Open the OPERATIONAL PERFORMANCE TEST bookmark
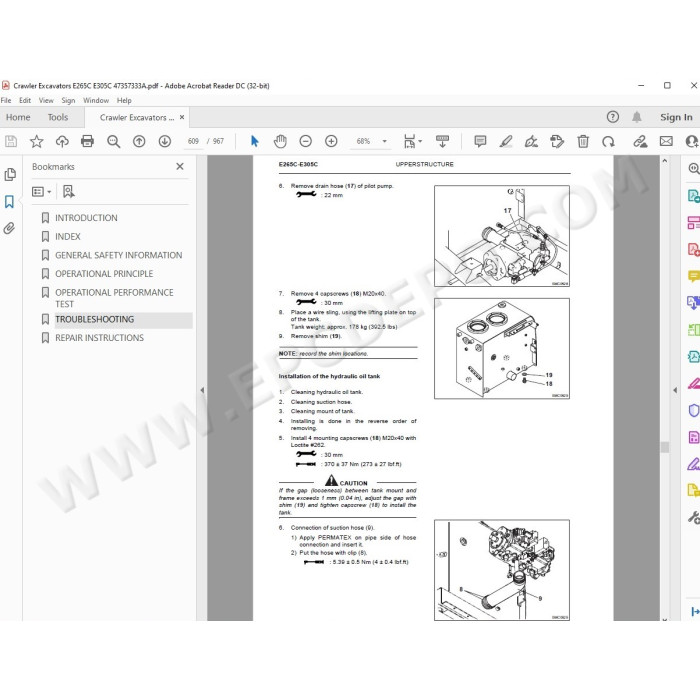 (114, 298)
